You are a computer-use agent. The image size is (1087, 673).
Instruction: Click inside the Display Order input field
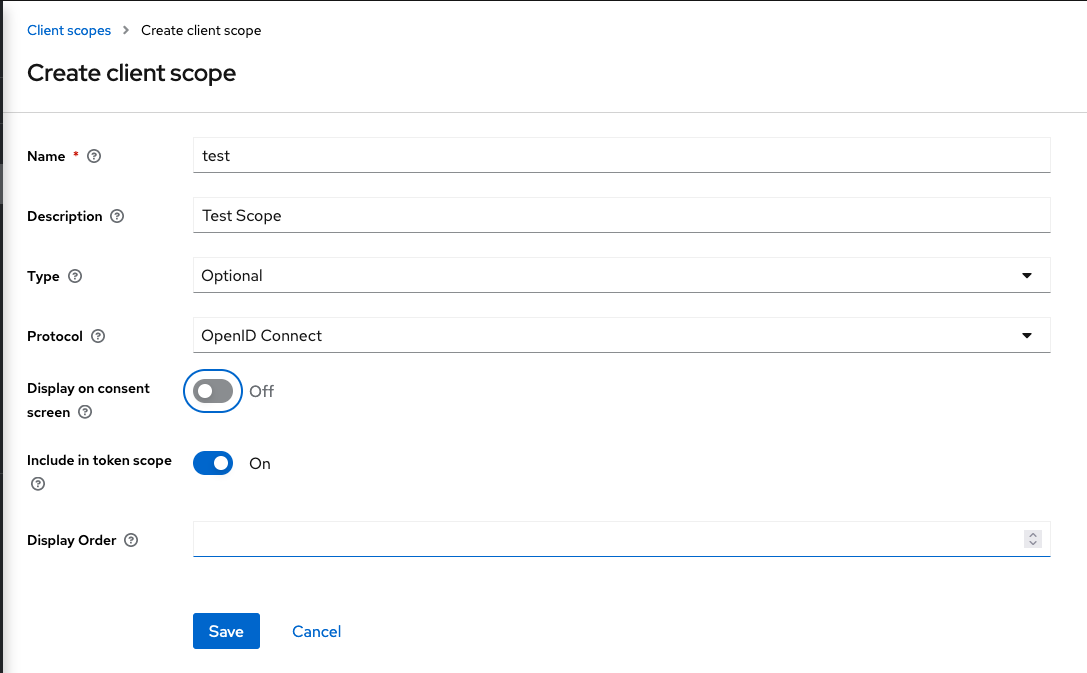tap(600, 539)
